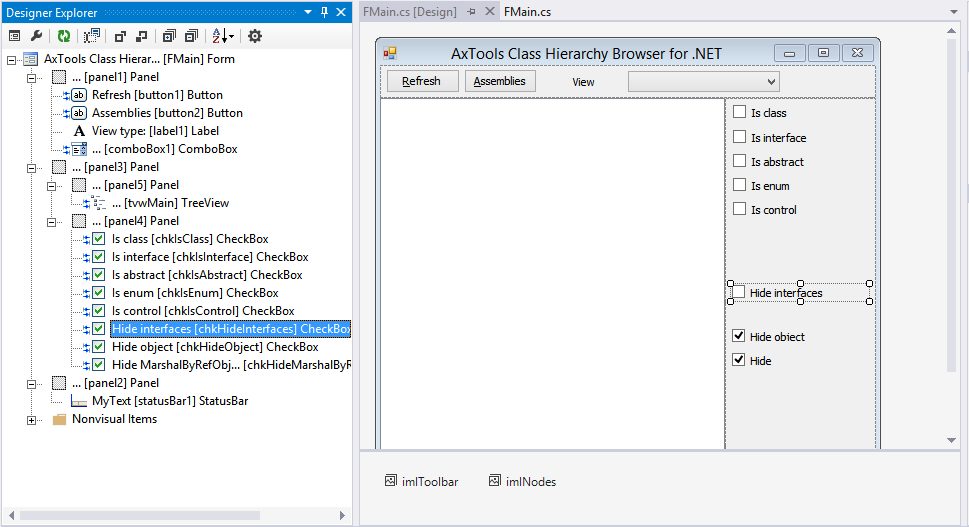Open the document tab list dropdown arrow
This screenshot has height=527, width=969.
(x=953, y=12)
